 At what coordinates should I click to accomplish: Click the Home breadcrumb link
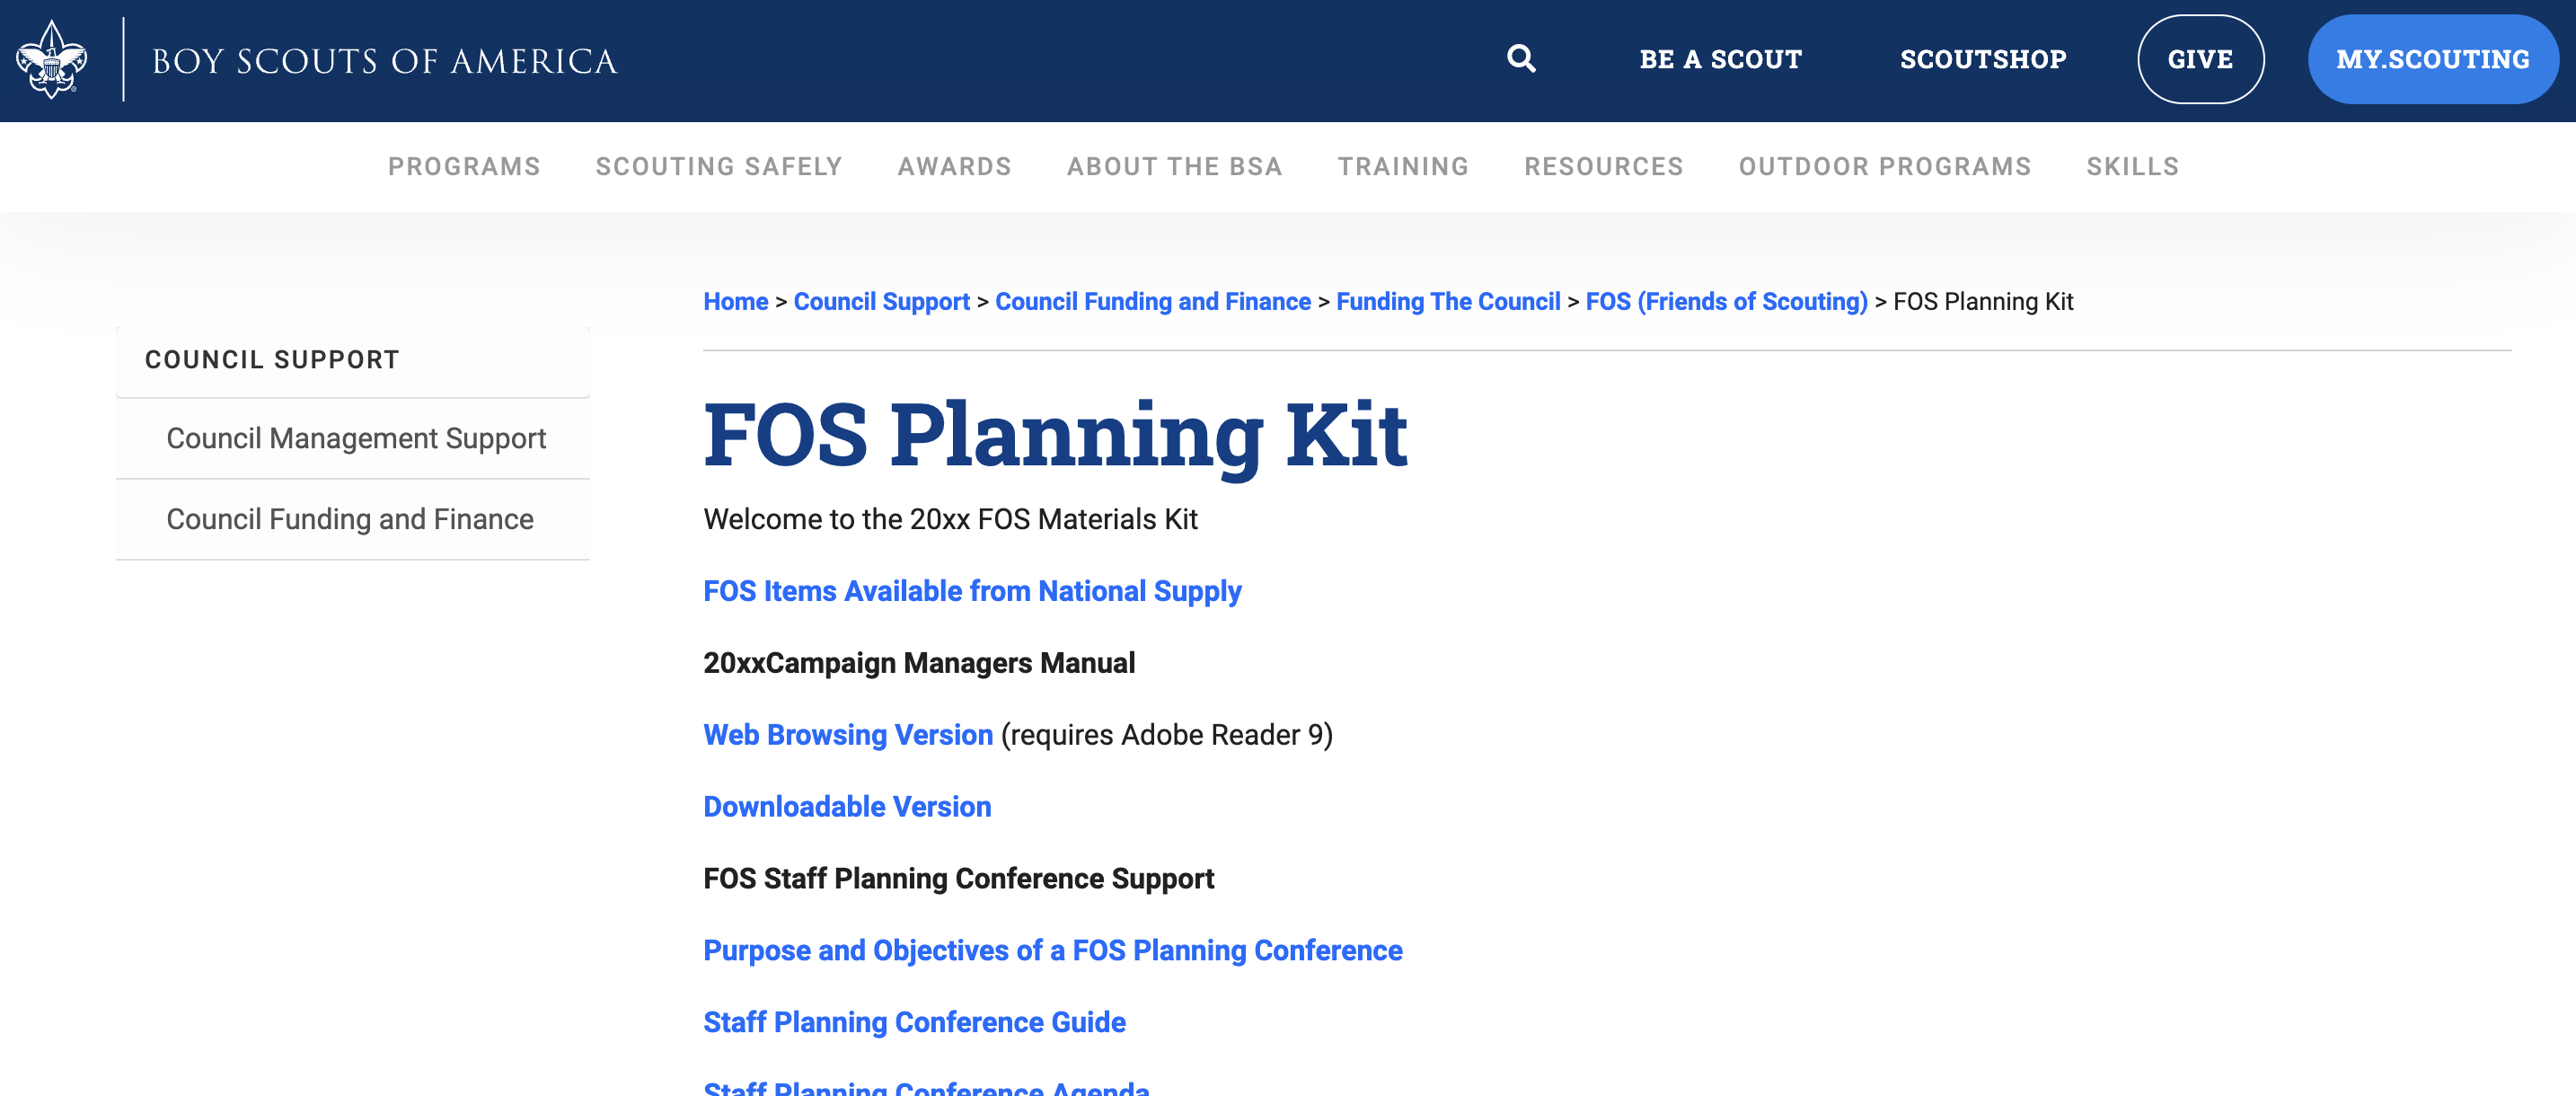(735, 302)
